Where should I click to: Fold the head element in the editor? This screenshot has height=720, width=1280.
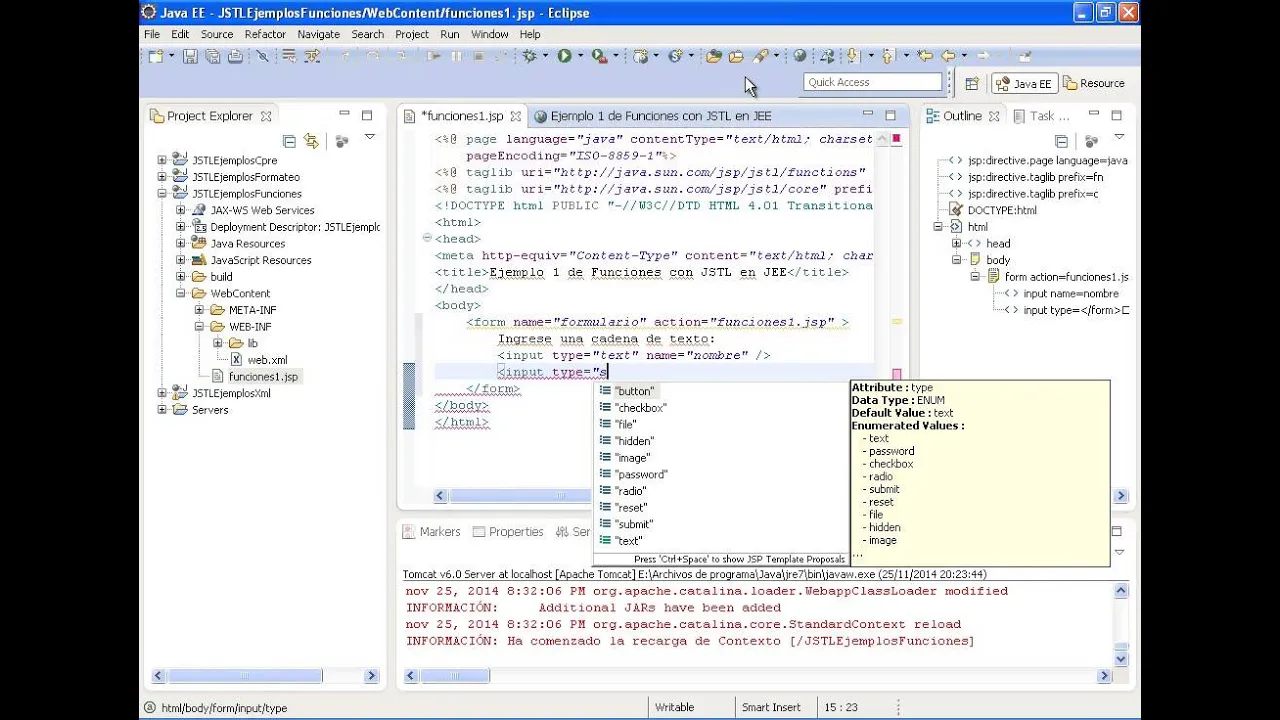[427, 238]
